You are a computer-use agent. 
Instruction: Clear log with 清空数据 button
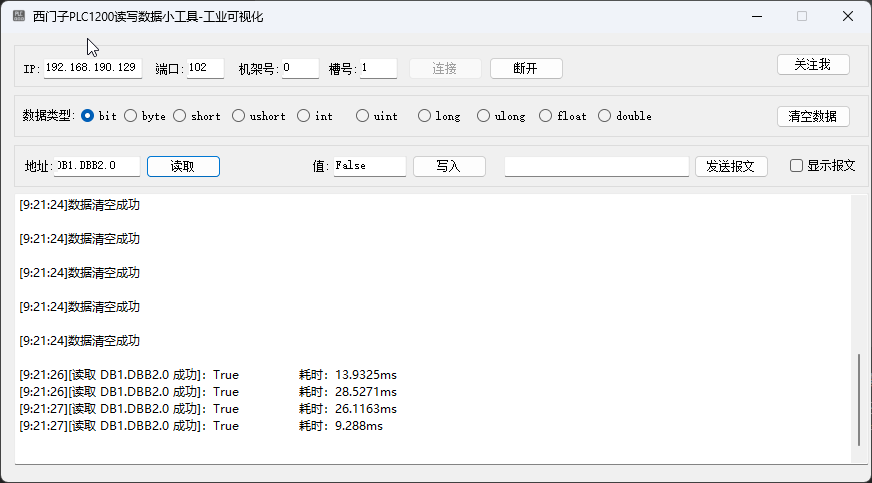coord(813,116)
